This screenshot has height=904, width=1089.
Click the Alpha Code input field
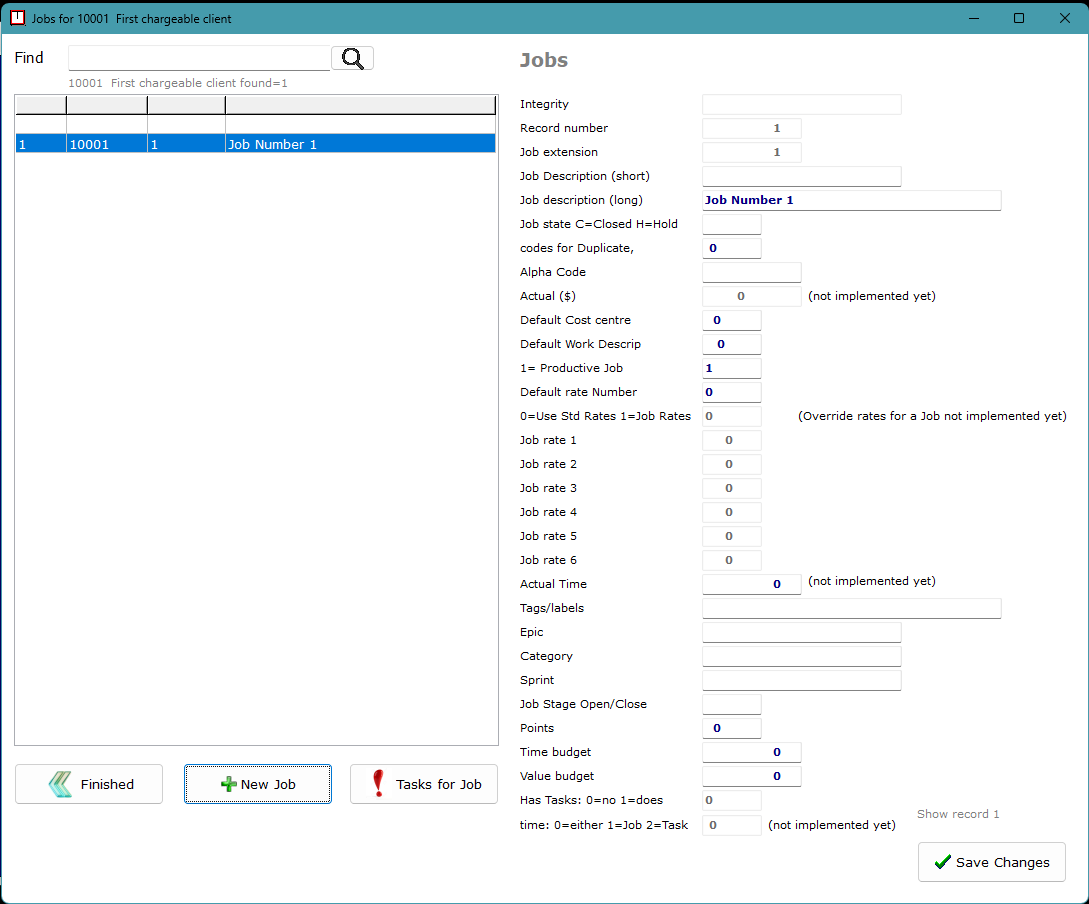click(751, 272)
